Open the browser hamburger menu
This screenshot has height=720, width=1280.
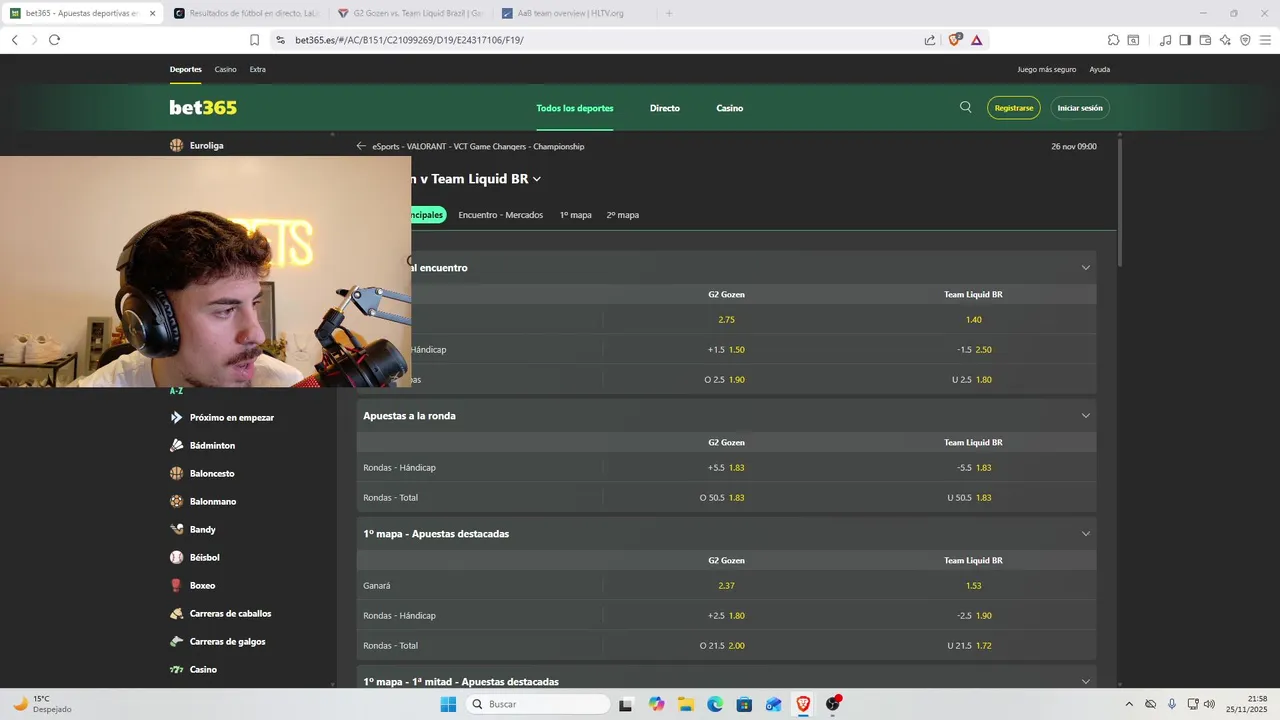pyautogui.click(x=1265, y=40)
